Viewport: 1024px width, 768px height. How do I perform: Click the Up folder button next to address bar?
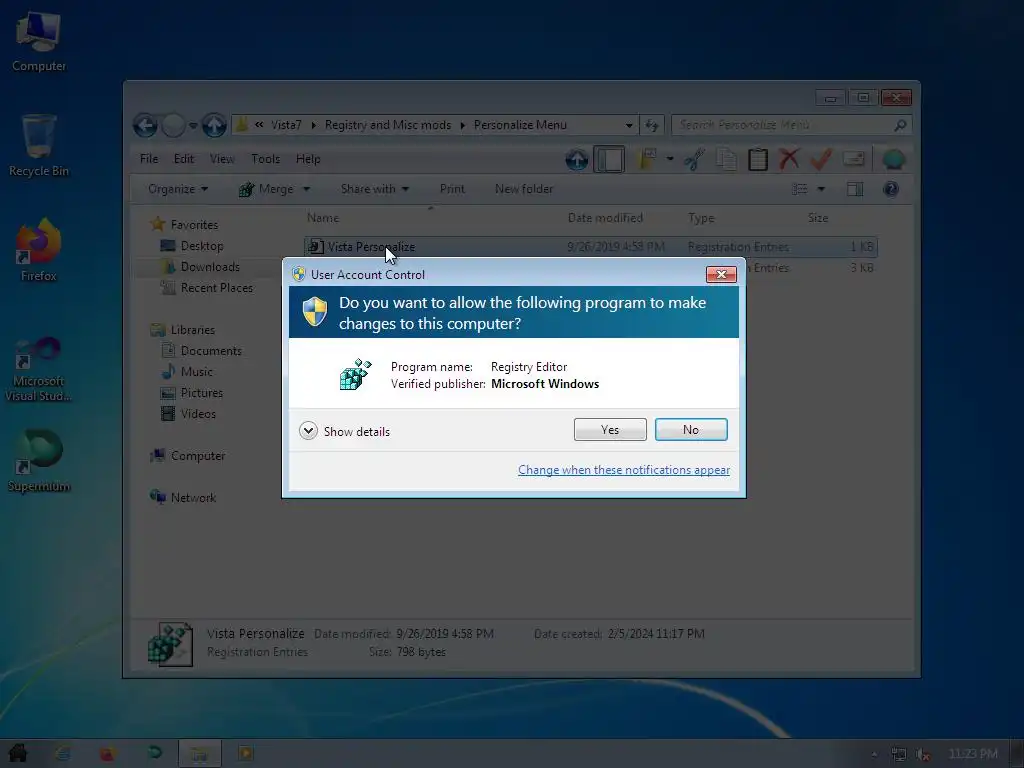tap(214, 125)
